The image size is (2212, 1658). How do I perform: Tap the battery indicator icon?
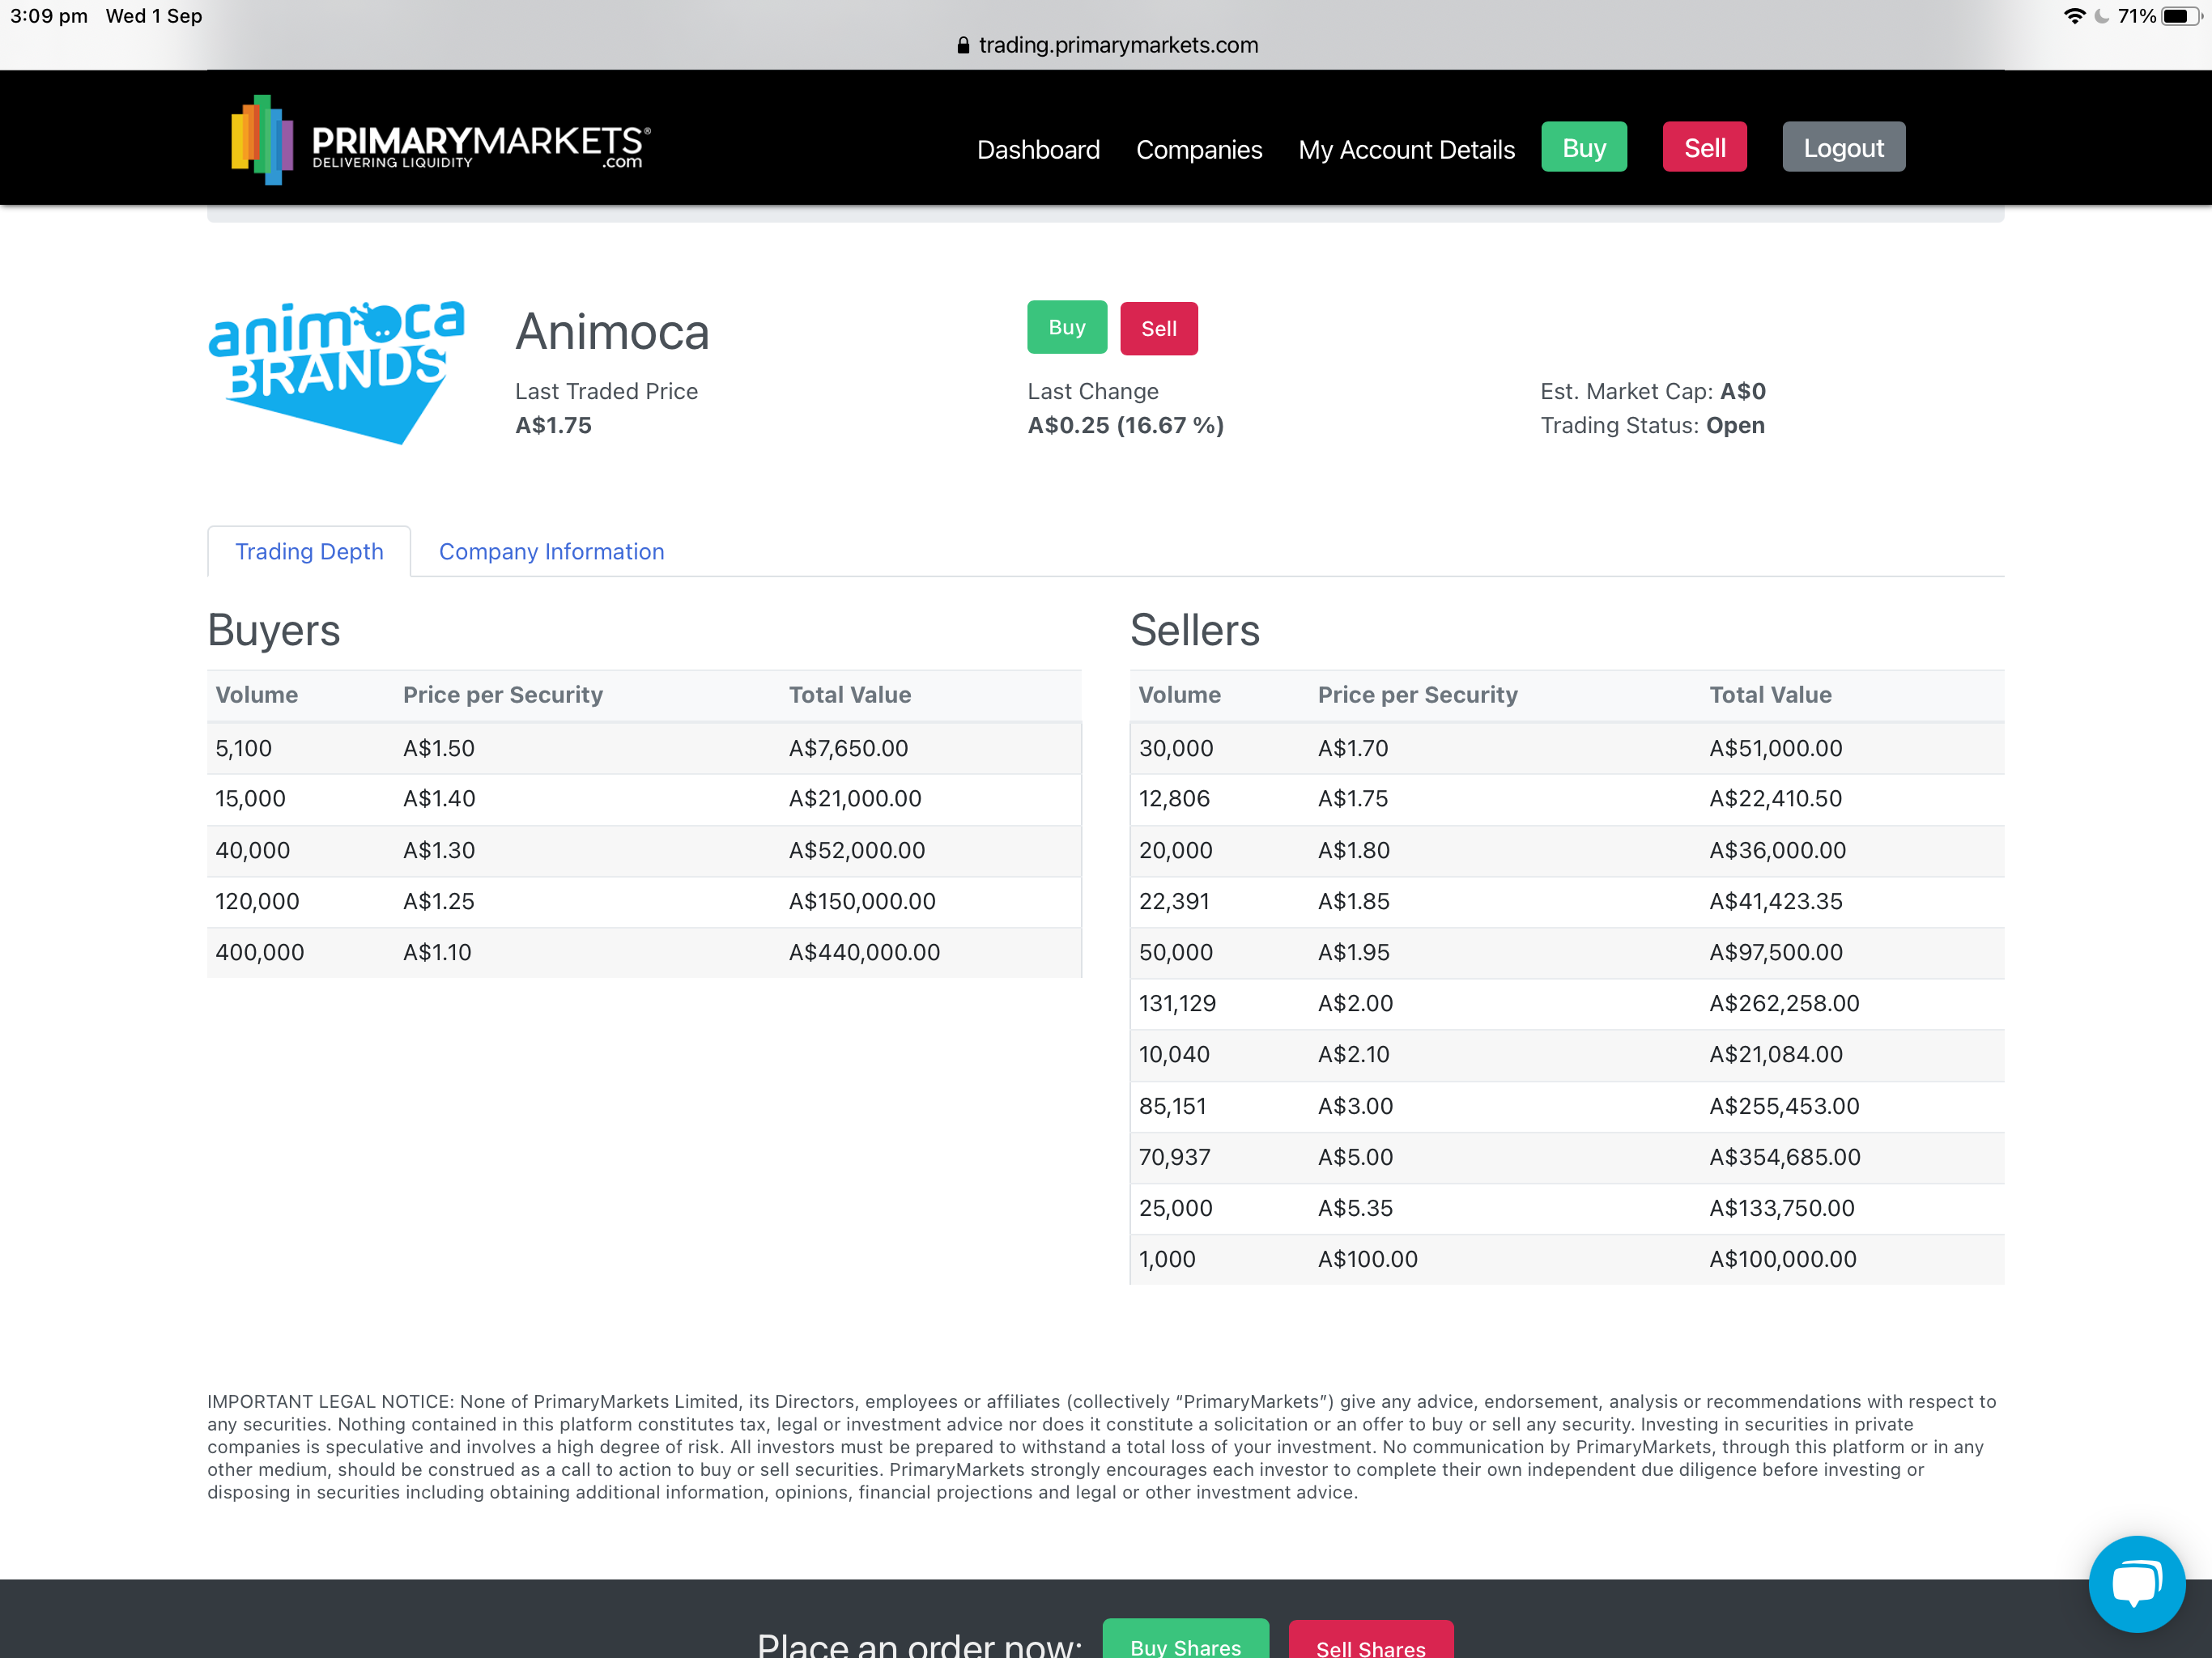tap(2181, 16)
